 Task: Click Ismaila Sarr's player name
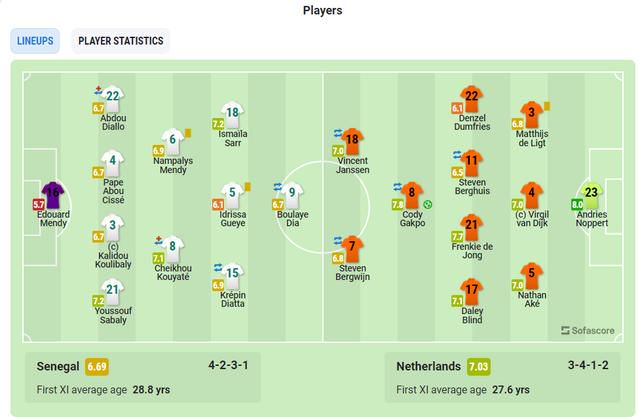click(x=233, y=138)
